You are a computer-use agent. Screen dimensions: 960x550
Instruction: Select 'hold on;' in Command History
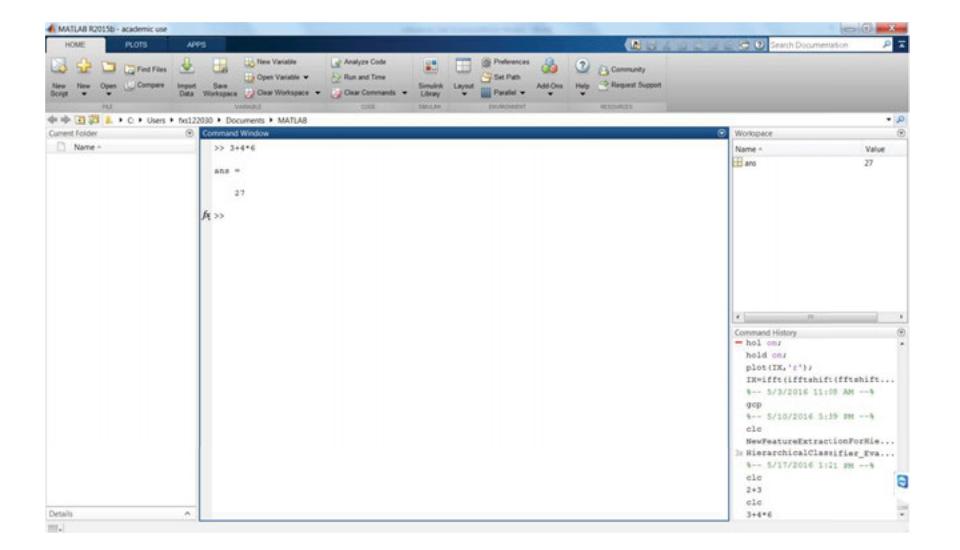pyautogui.click(x=765, y=355)
